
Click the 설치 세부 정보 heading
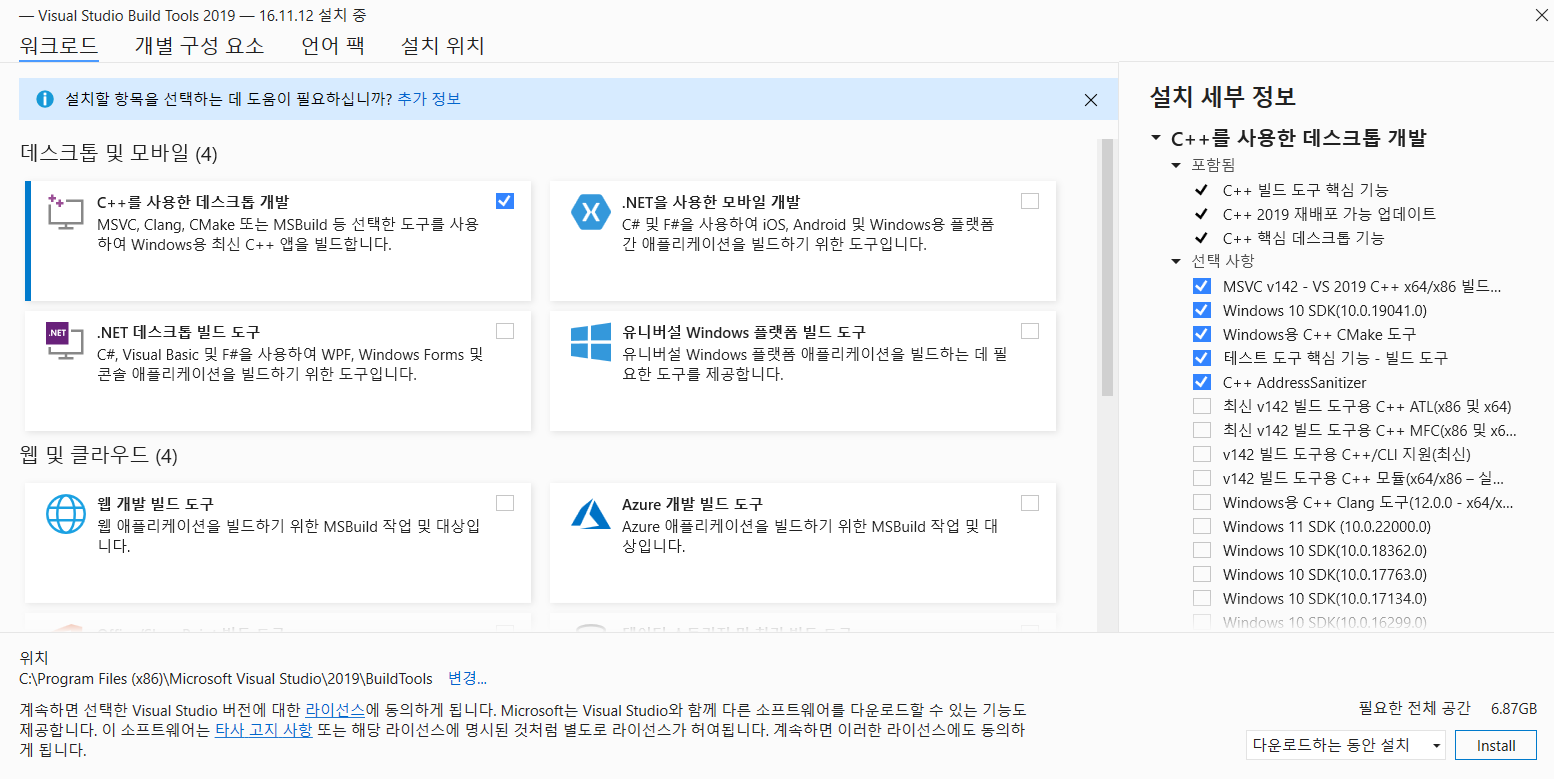[x=1223, y=97]
